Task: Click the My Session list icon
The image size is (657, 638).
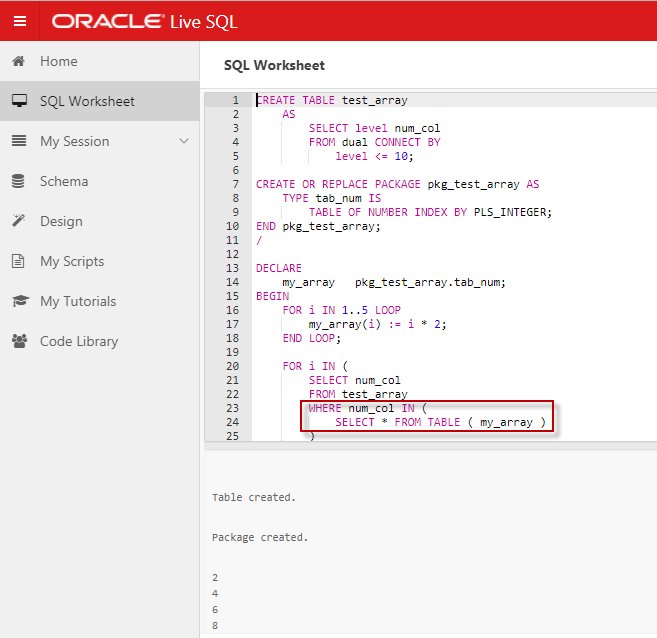Action: 19,141
